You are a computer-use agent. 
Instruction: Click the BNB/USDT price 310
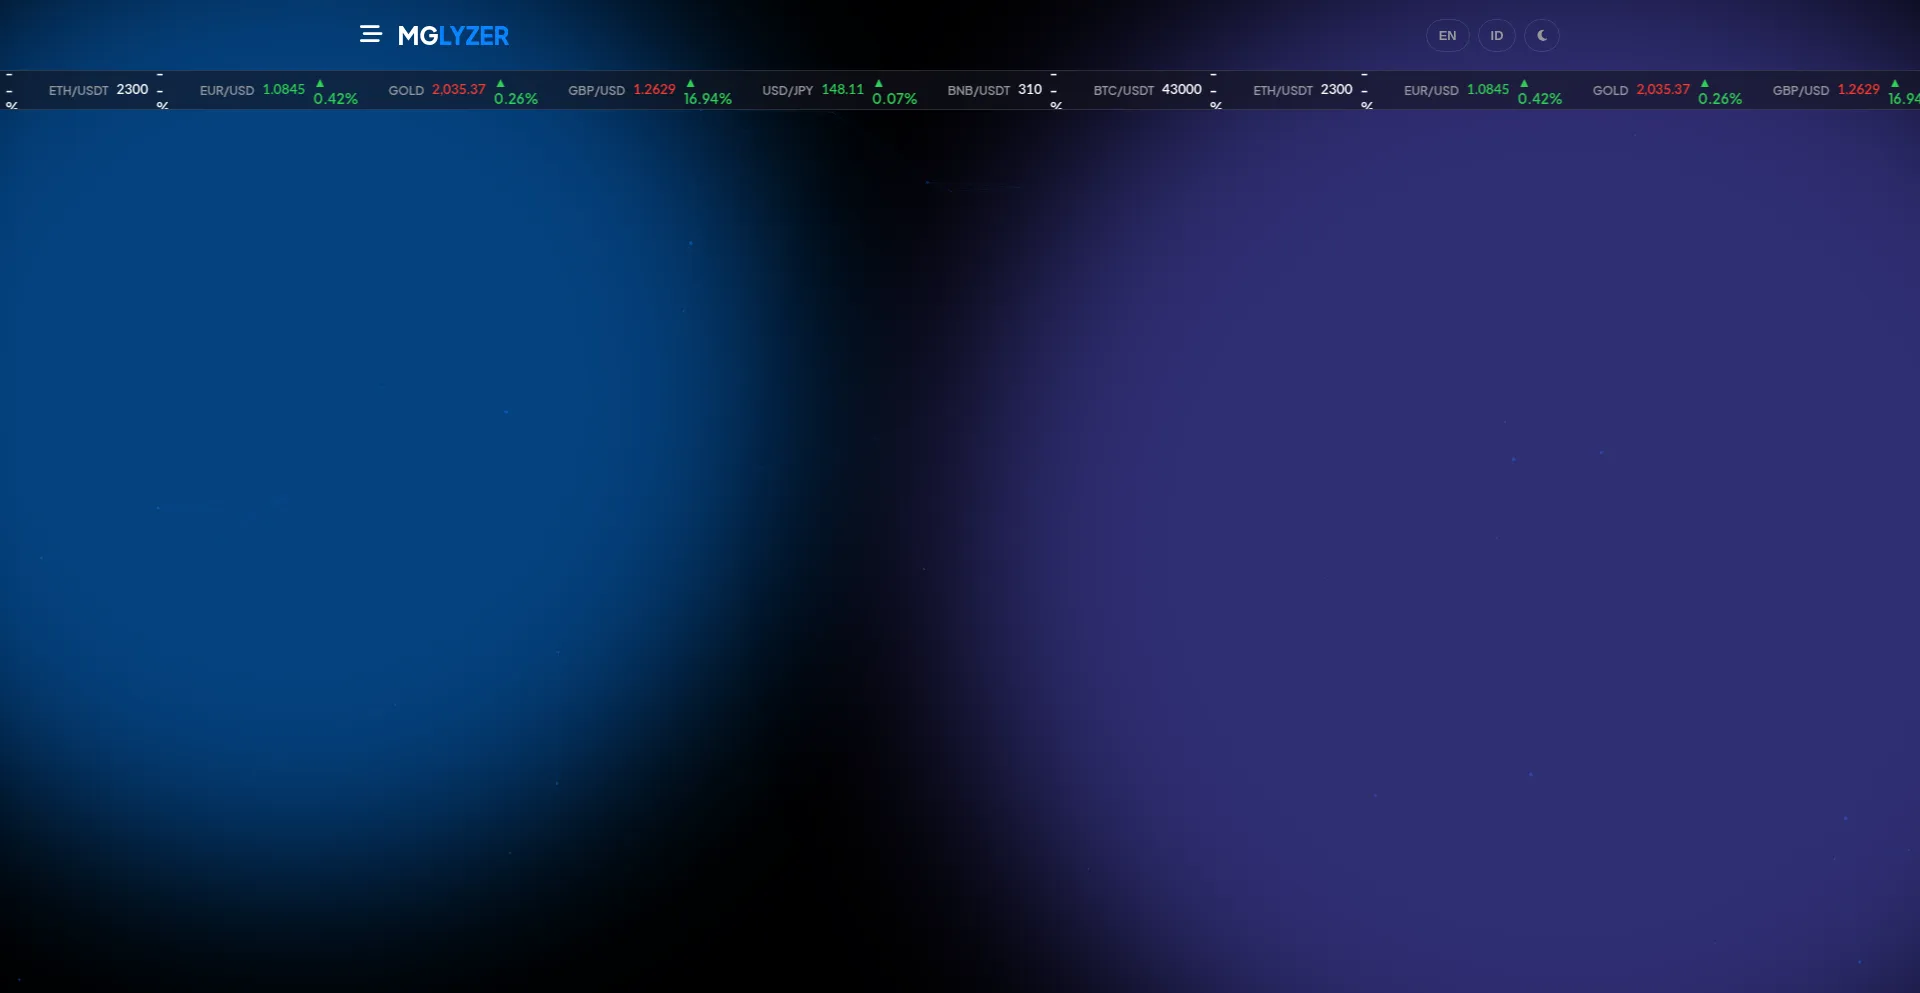coord(1030,89)
